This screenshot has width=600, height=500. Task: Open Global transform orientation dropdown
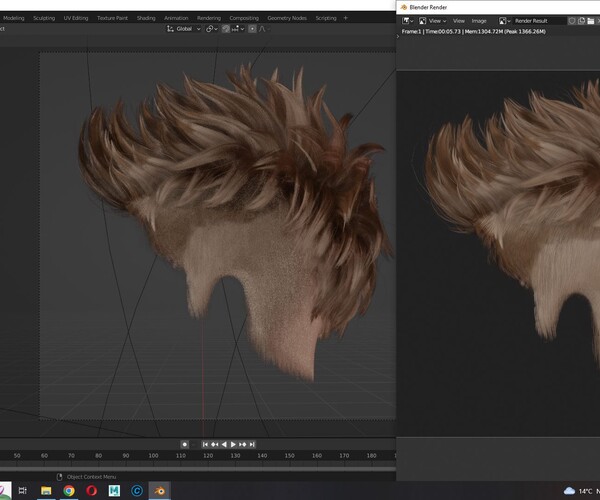[x=184, y=29]
